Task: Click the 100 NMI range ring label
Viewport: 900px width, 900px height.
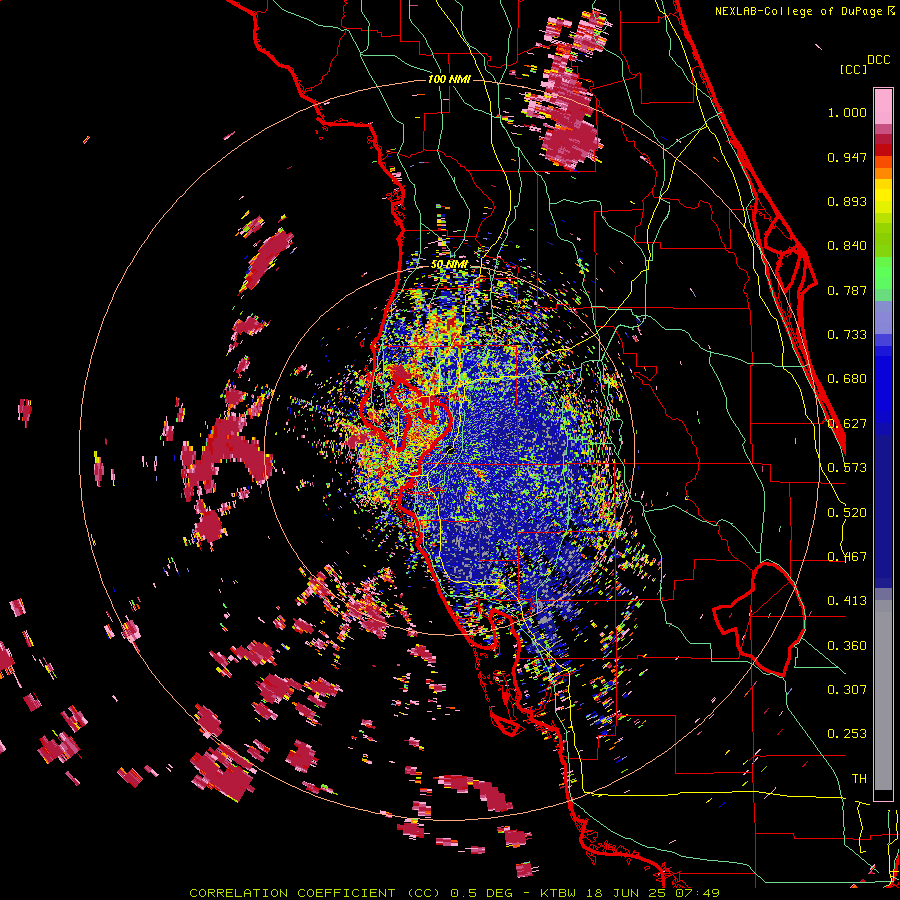Action: [x=449, y=79]
